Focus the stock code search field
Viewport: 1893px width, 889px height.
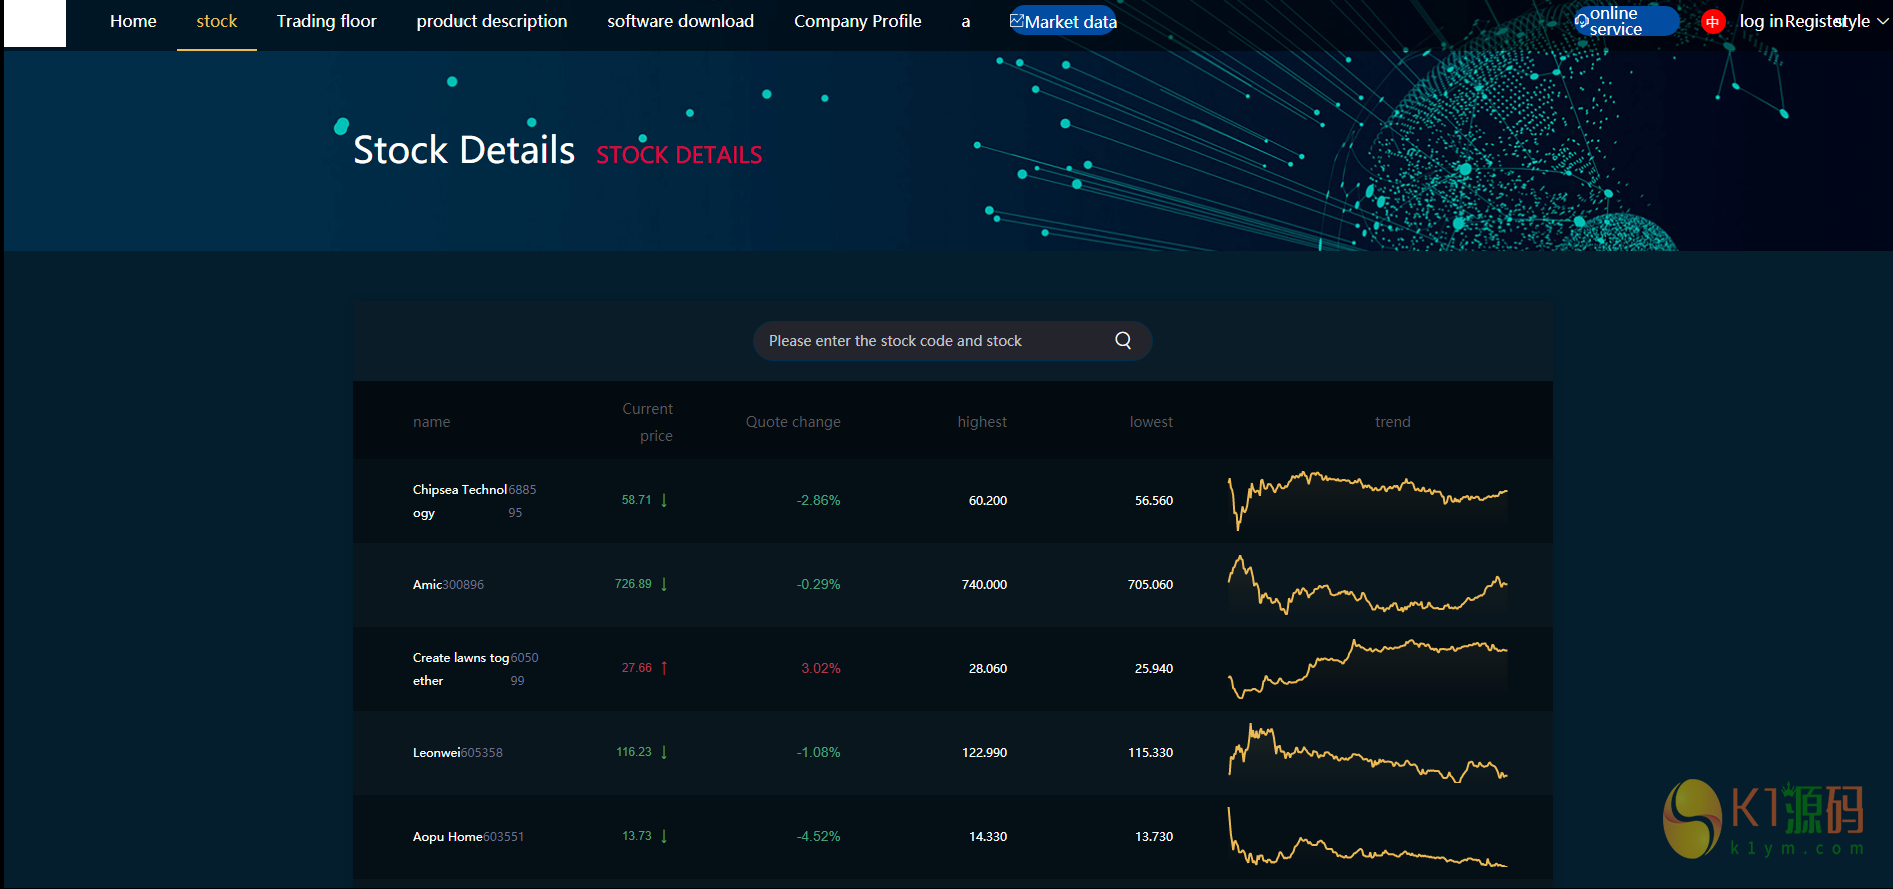point(952,341)
